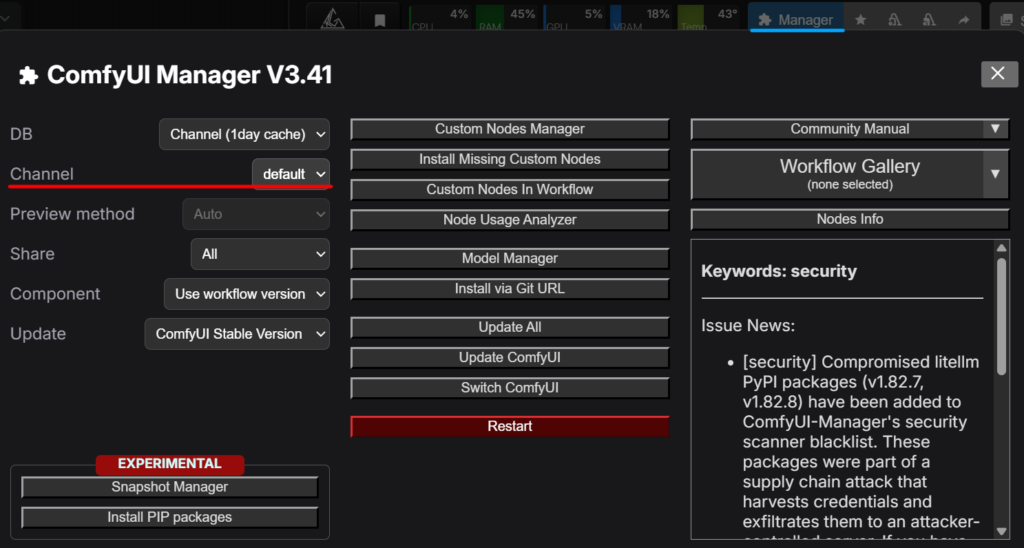The image size is (1024, 548).
Task: Open the Component workflow version dropdown
Action: pos(247,294)
